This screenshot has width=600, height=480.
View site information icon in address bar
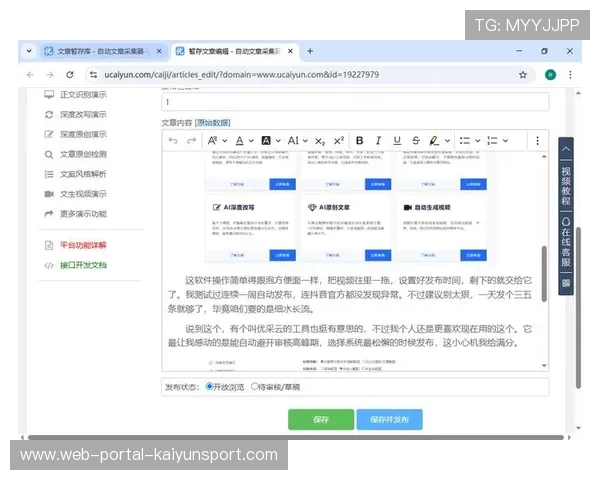[93, 75]
